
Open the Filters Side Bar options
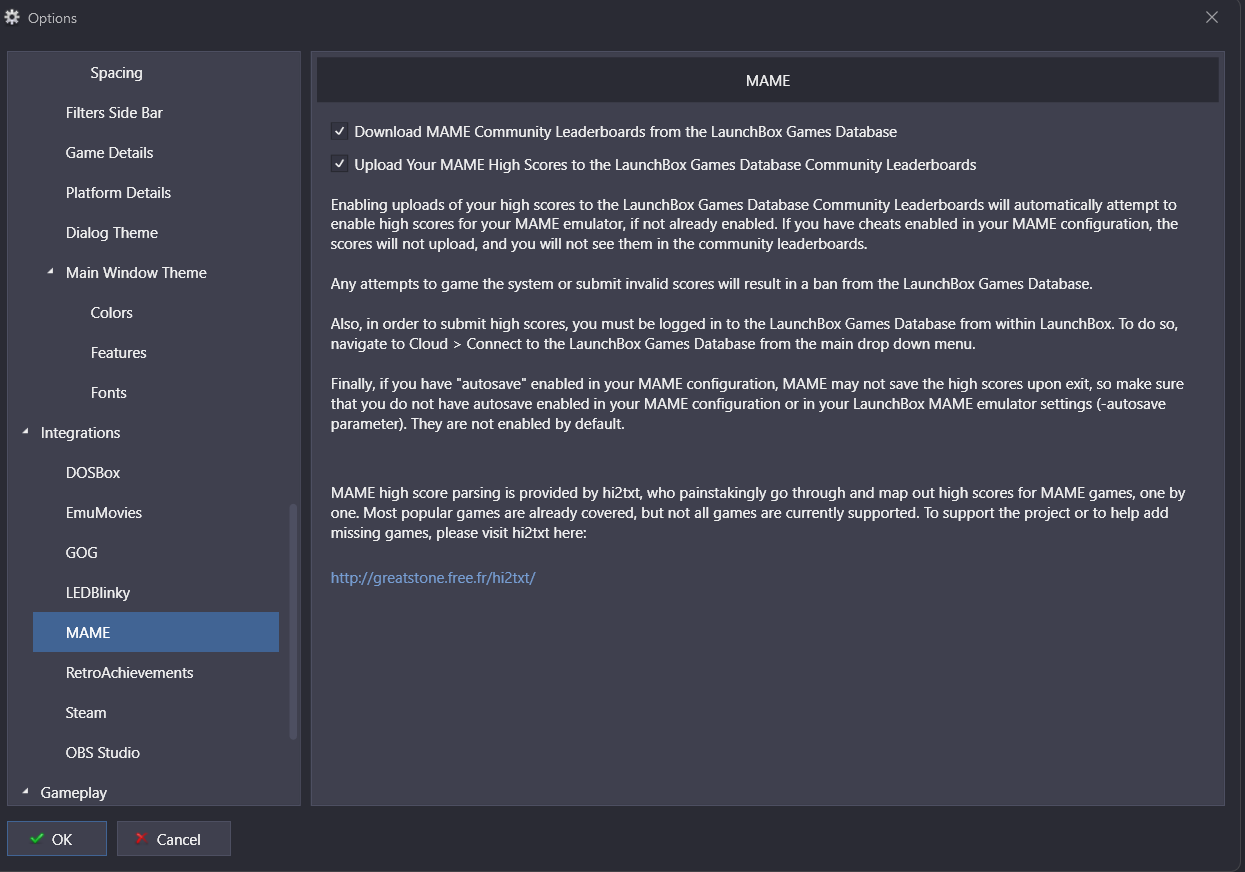(114, 113)
